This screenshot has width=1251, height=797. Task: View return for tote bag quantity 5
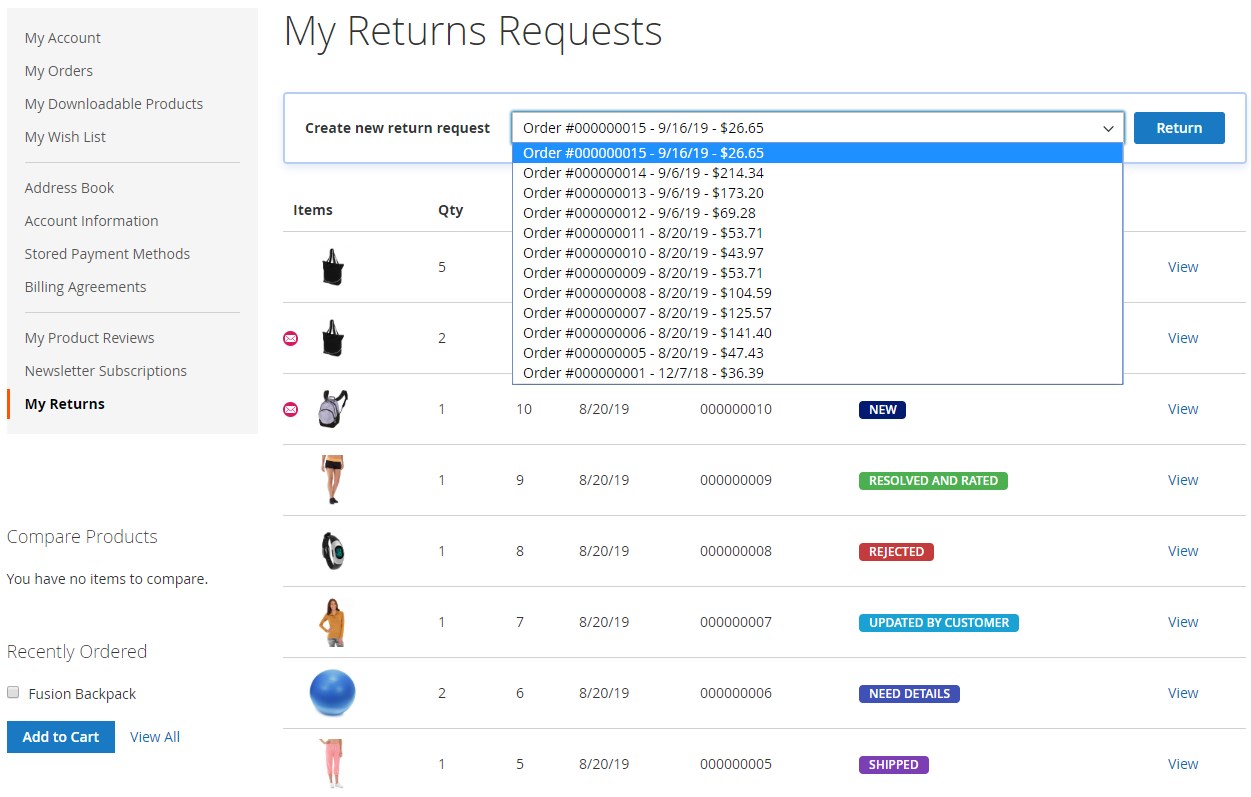pos(1183,267)
